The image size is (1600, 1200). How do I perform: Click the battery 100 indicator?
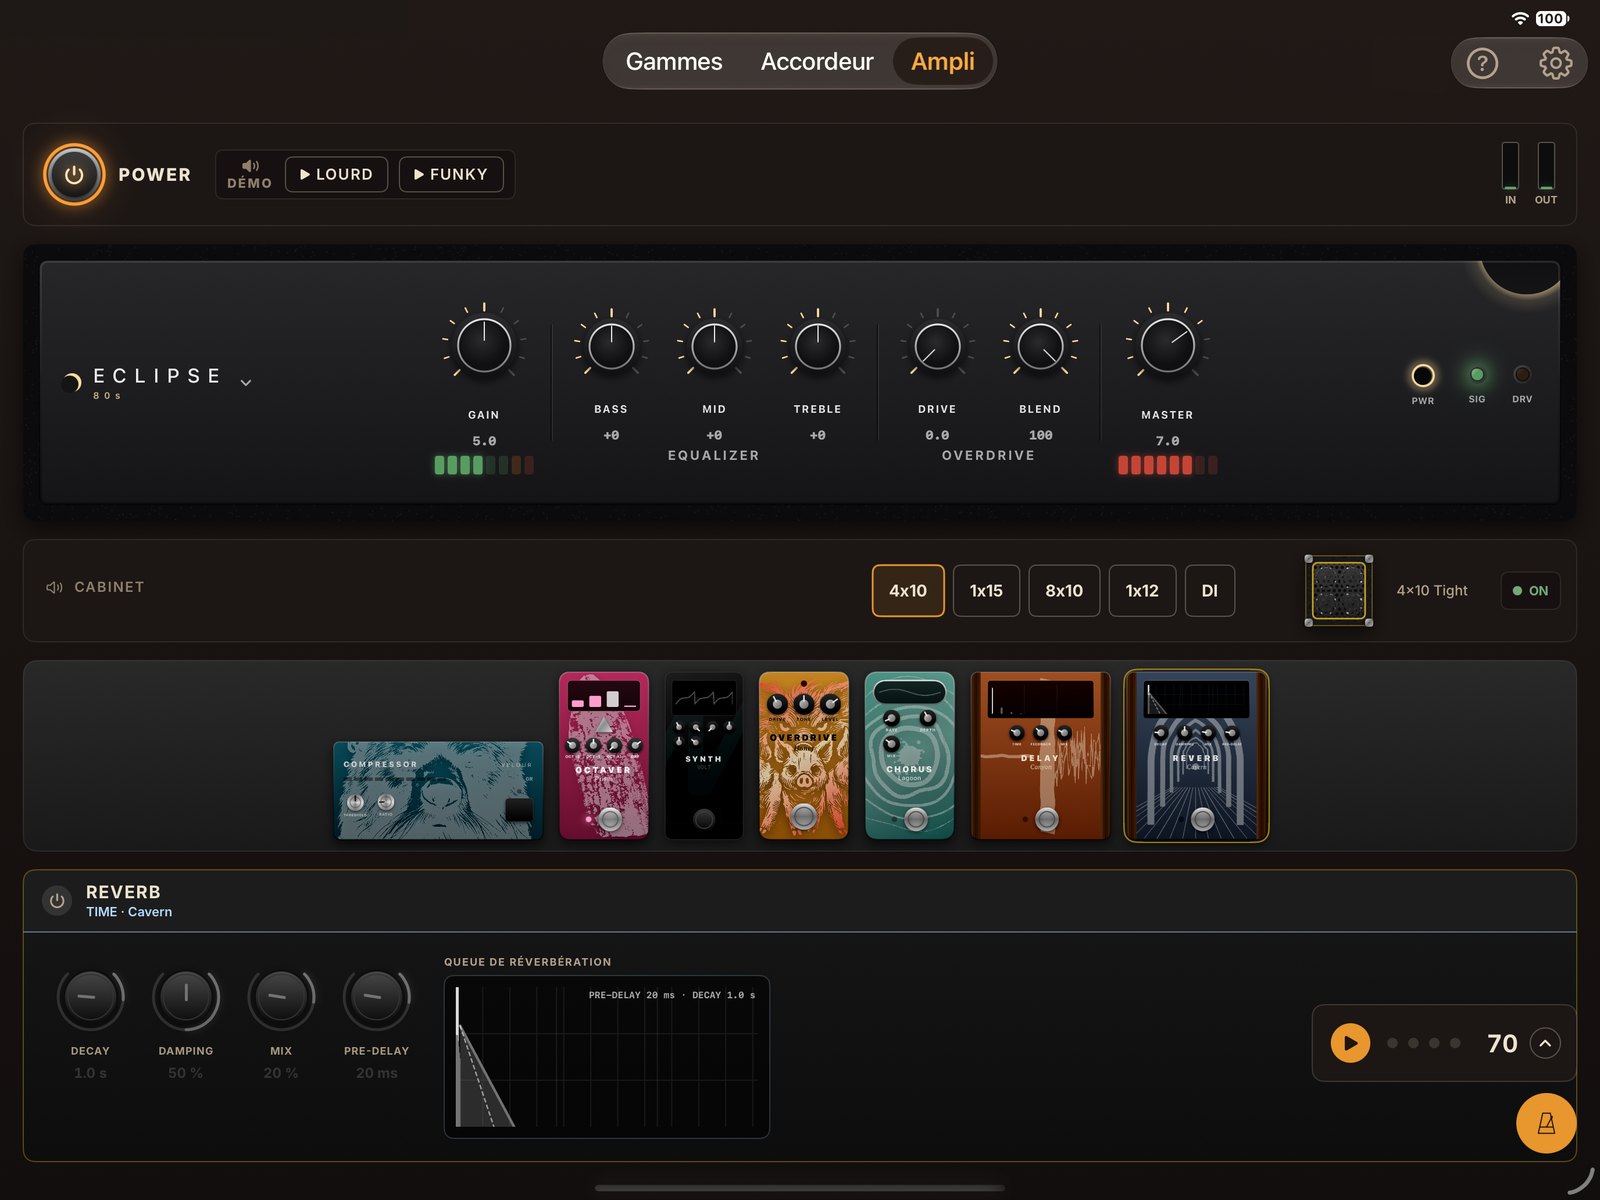[1552, 18]
